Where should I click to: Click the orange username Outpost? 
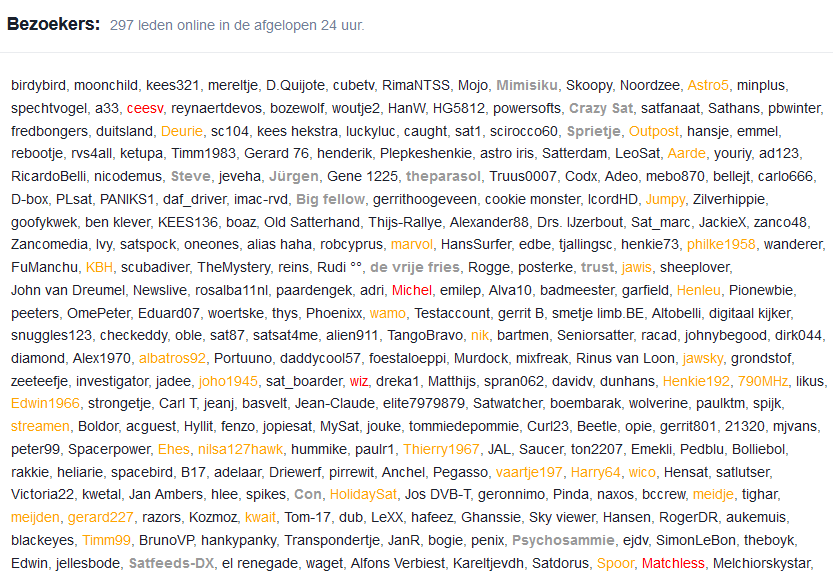point(653,131)
